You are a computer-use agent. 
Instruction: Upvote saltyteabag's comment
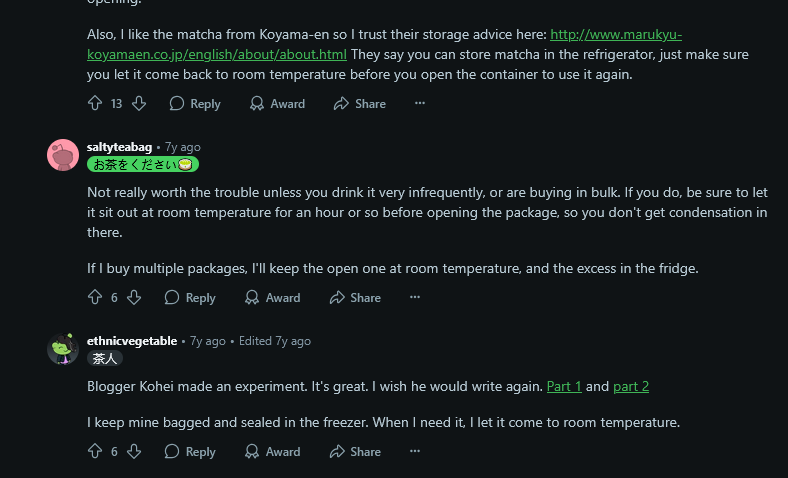click(95, 298)
